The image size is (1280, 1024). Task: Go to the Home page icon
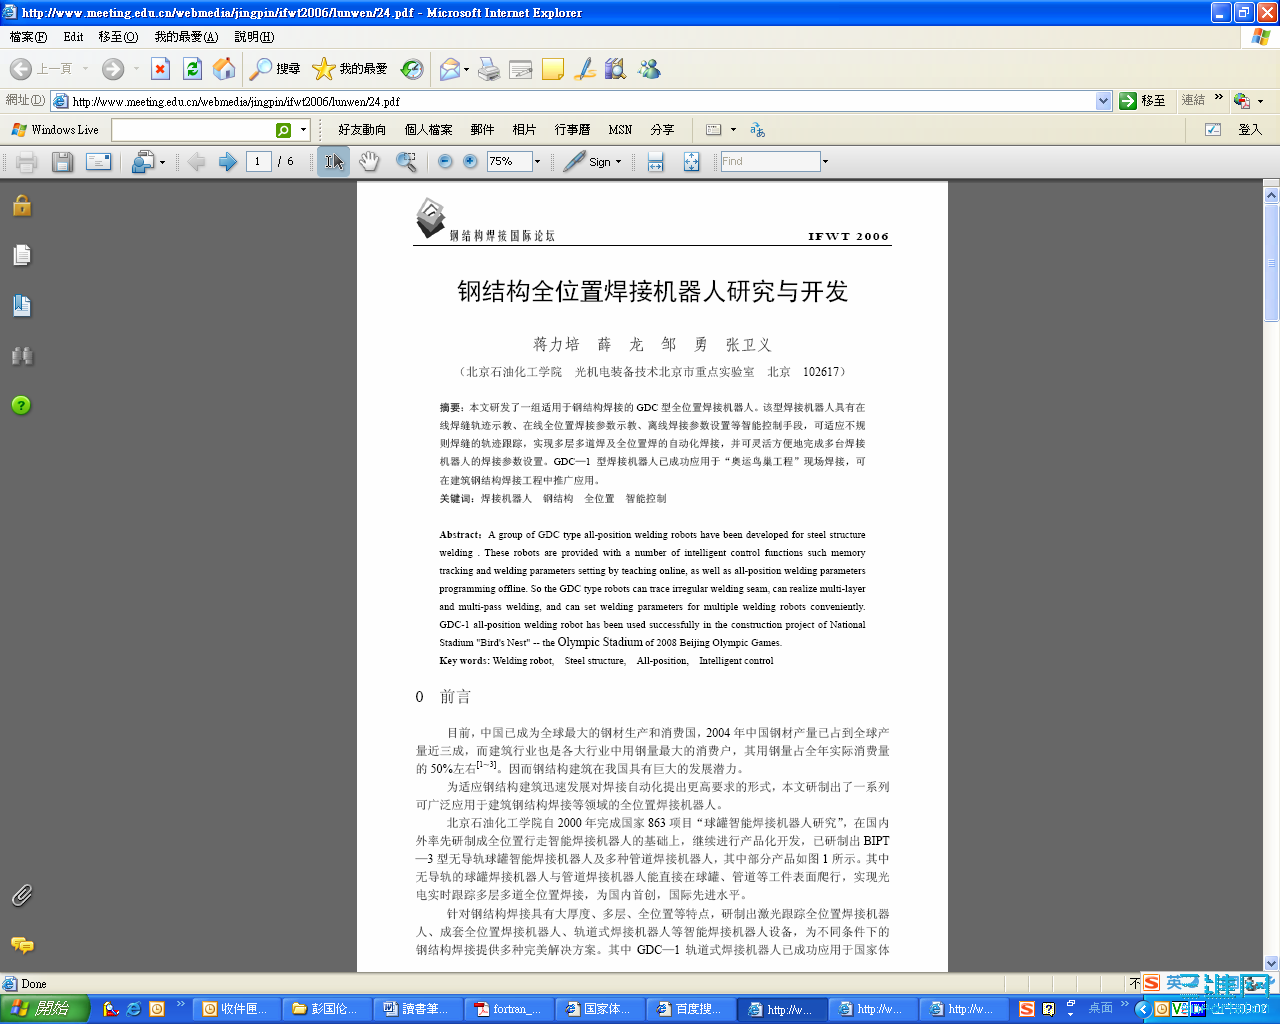224,68
